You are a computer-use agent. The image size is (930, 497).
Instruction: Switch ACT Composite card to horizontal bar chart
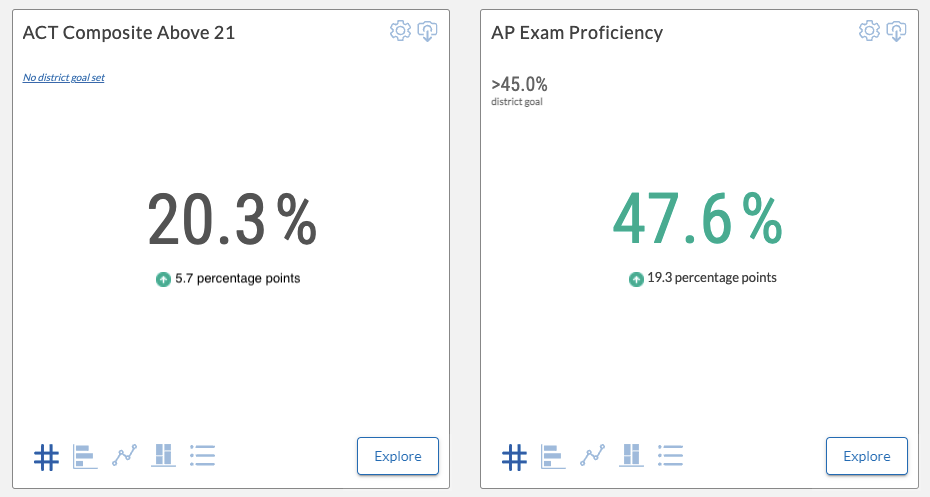pos(85,457)
